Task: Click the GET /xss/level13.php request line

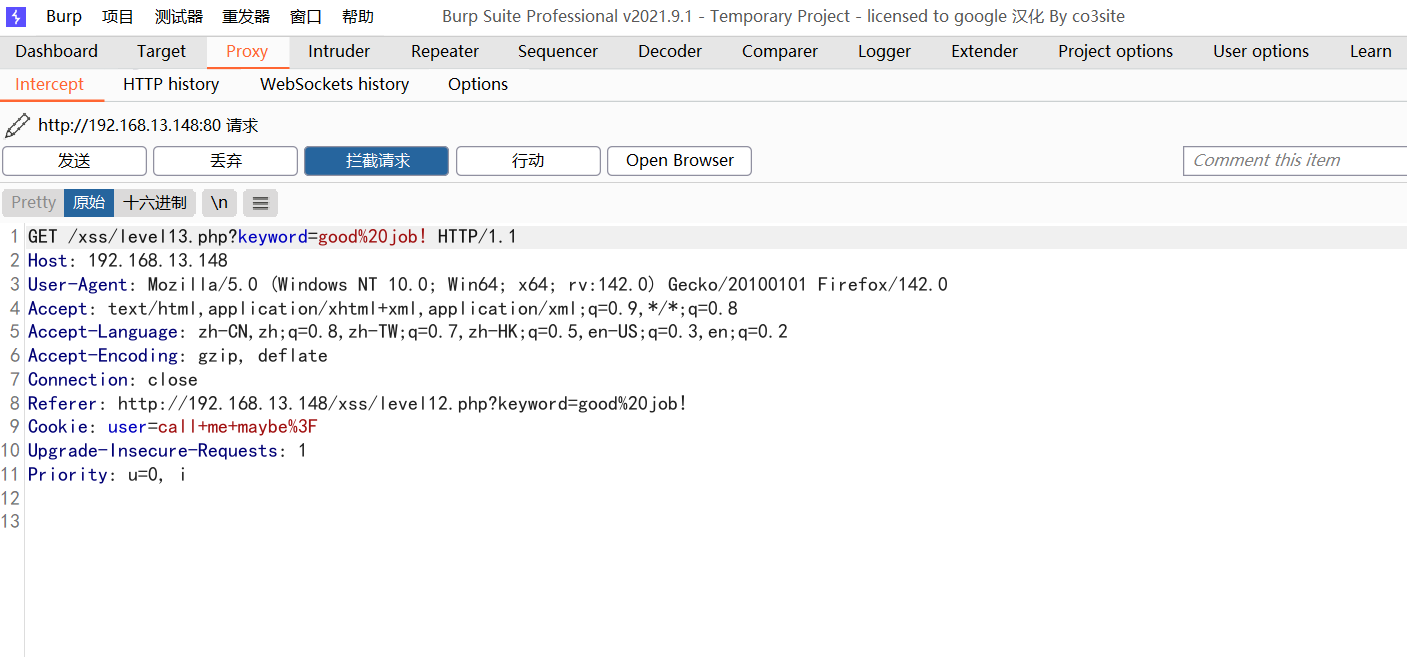Action: coord(272,237)
